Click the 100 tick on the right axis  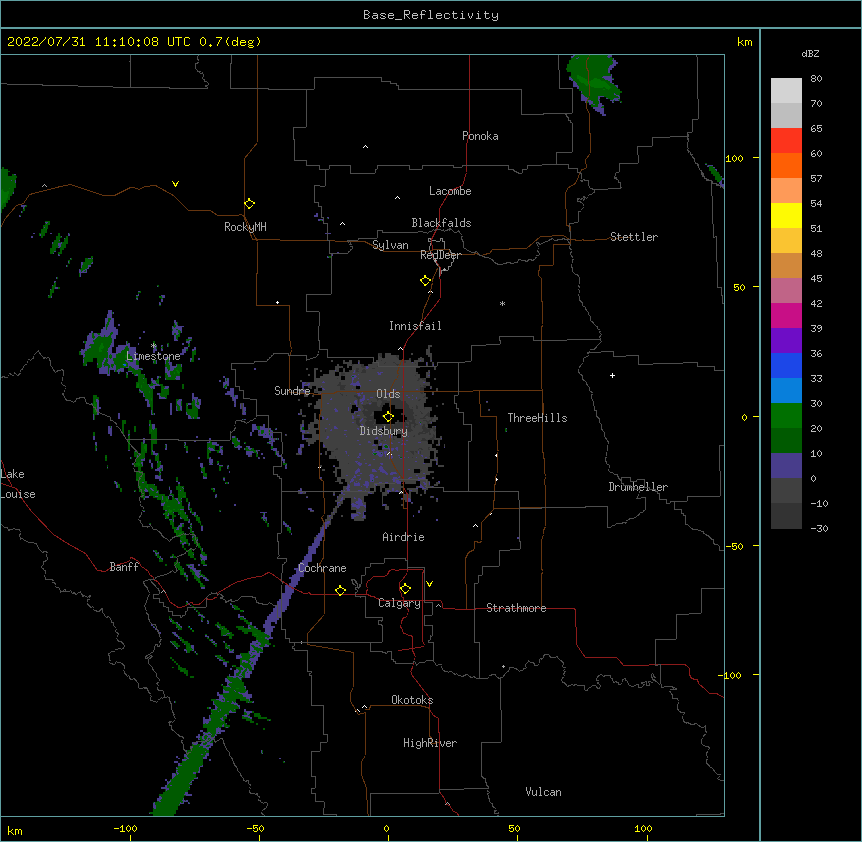pos(734,158)
